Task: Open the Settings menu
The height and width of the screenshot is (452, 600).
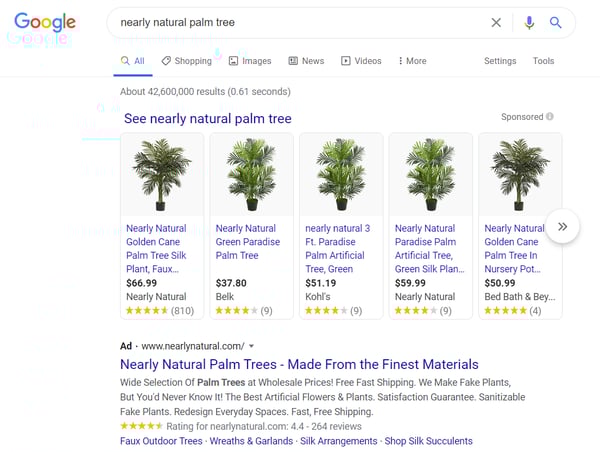Action: (500, 61)
